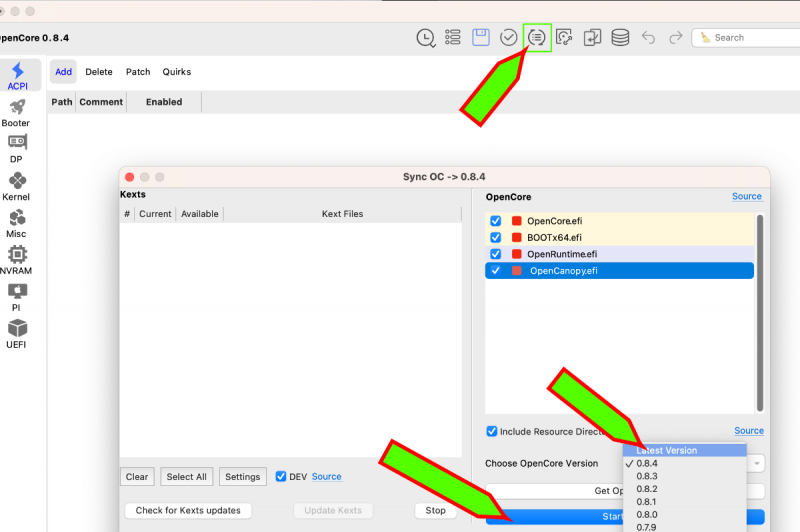This screenshot has width=800, height=532.
Task: Click the red status square beside OpenRuntime.efi
Action: (516, 254)
